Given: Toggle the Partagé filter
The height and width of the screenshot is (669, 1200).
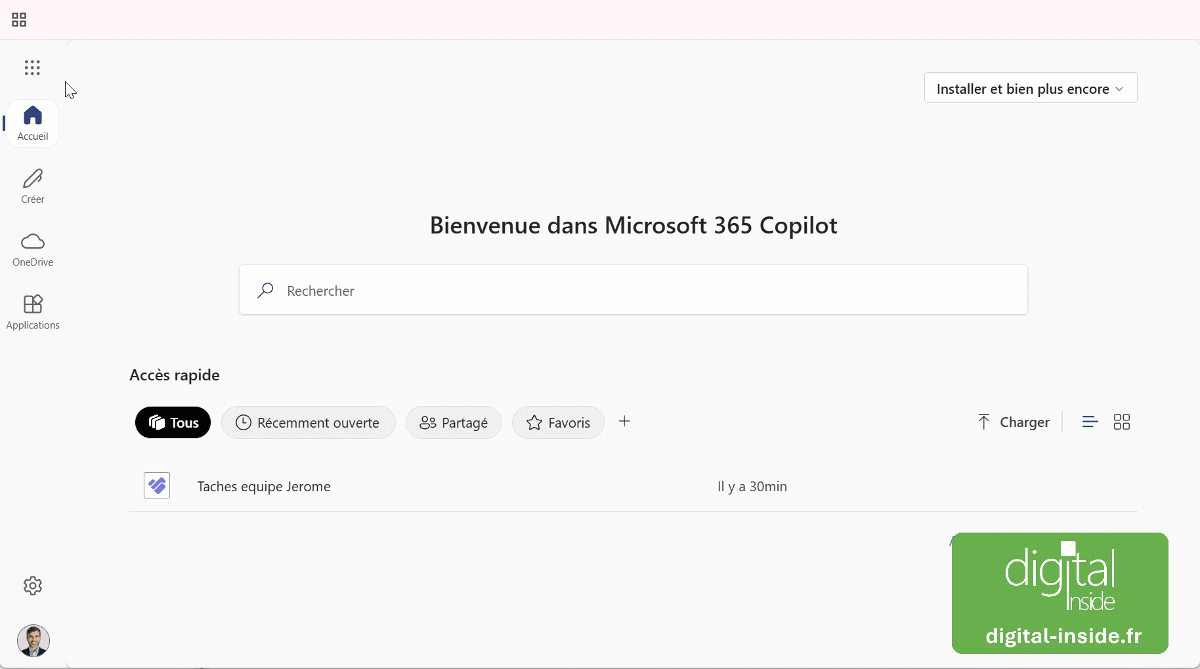Looking at the screenshot, I should [x=454, y=422].
